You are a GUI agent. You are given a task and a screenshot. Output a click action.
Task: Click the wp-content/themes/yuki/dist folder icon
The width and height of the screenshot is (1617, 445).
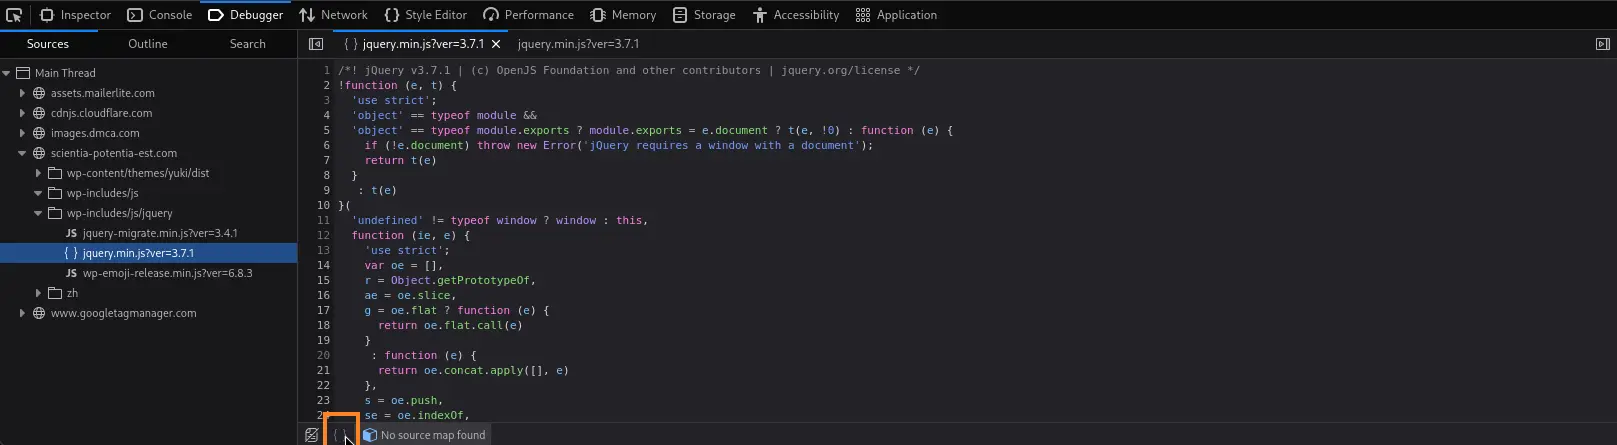coord(55,173)
